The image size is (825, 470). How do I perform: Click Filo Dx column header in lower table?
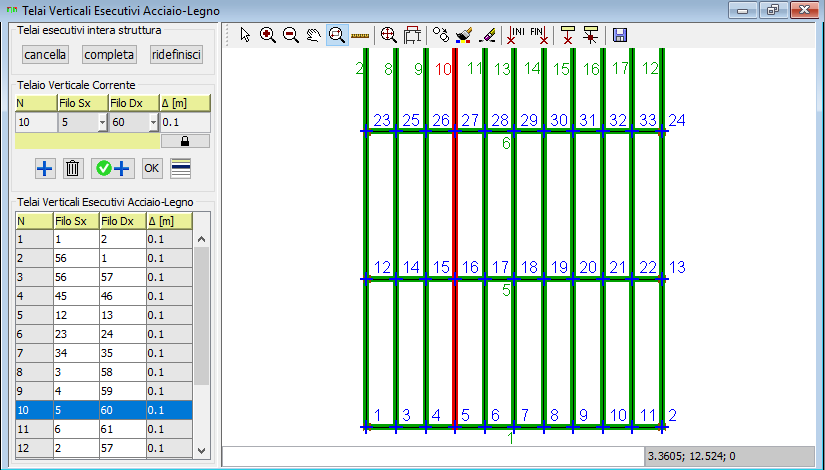123,221
